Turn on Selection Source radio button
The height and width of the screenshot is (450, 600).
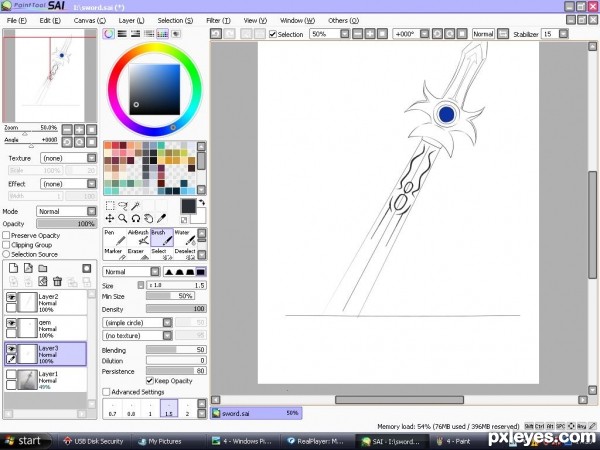click(7, 254)
